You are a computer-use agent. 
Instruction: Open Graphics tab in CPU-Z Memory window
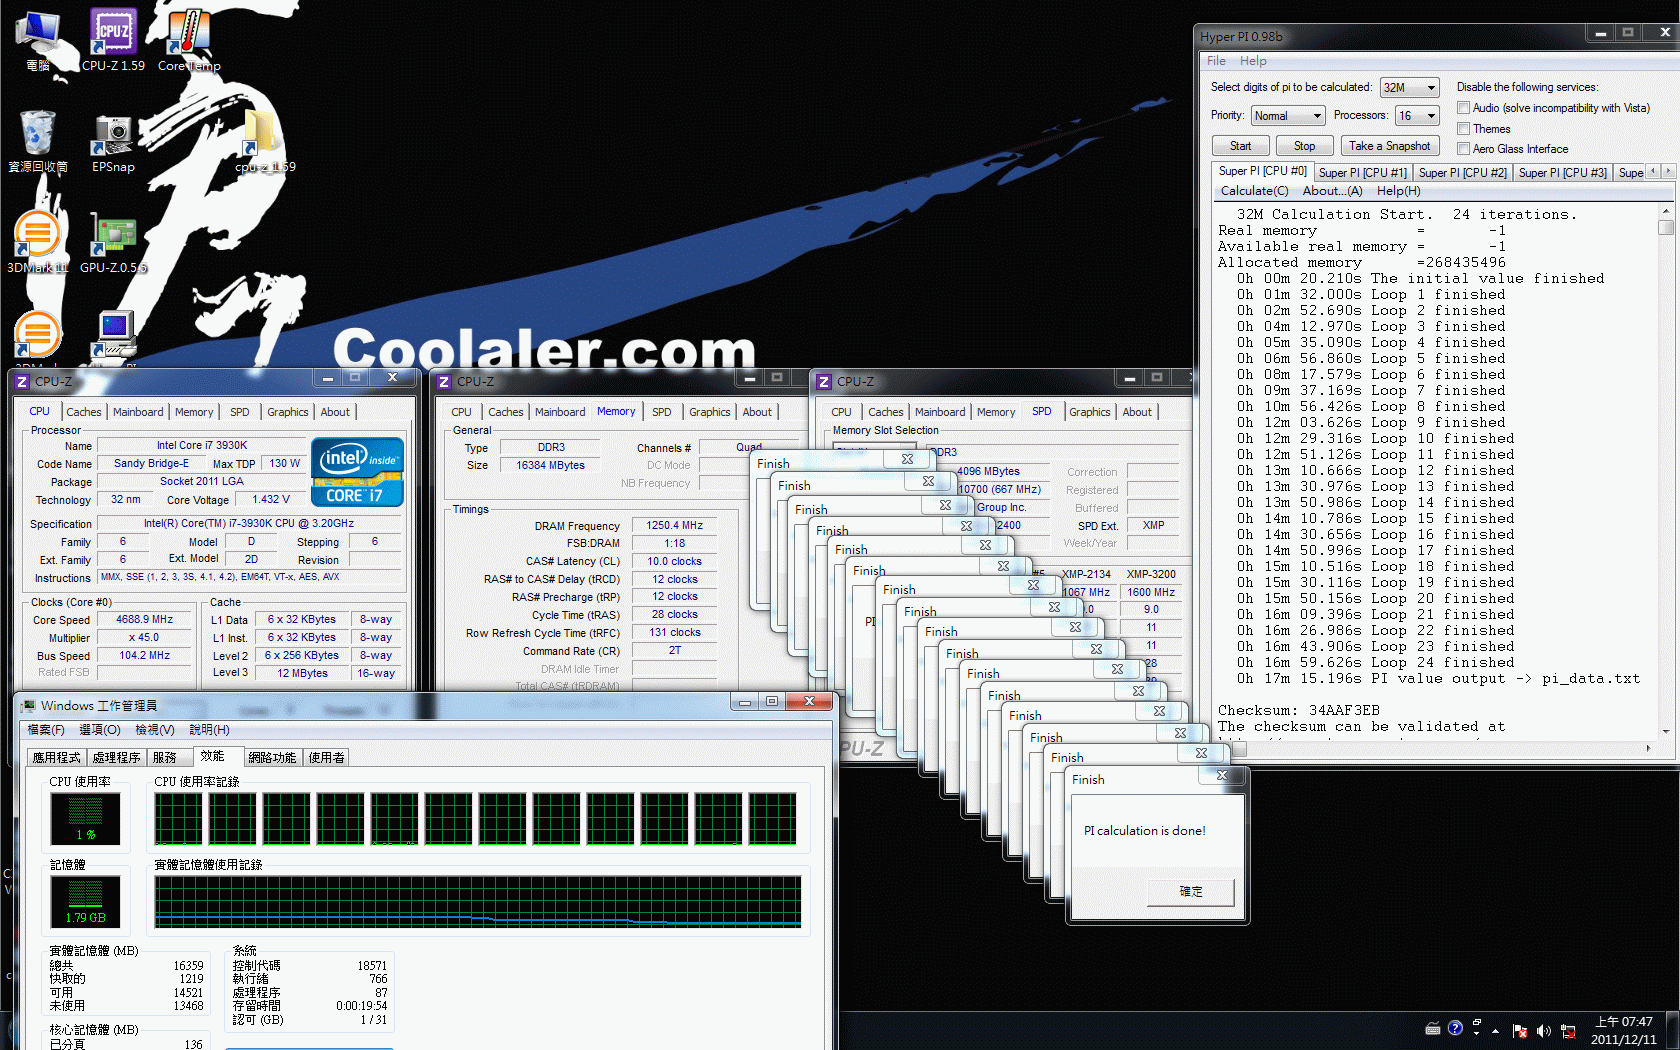(x=710, y=412)
